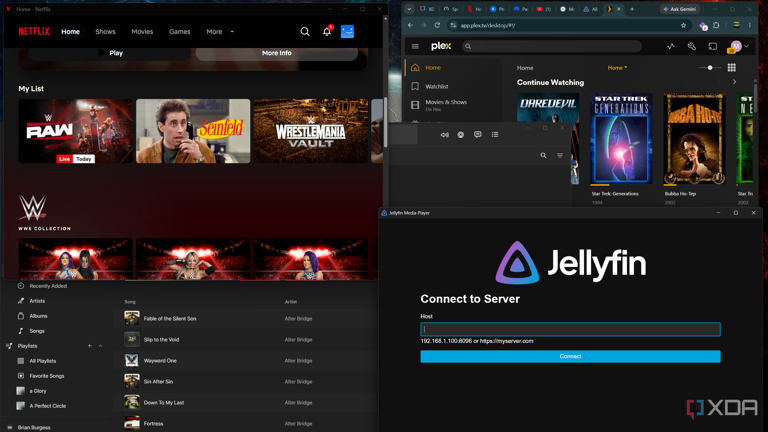Collapse the Playlists section chevron
This screenshot has width=768, height=432.
coord(100,346)
